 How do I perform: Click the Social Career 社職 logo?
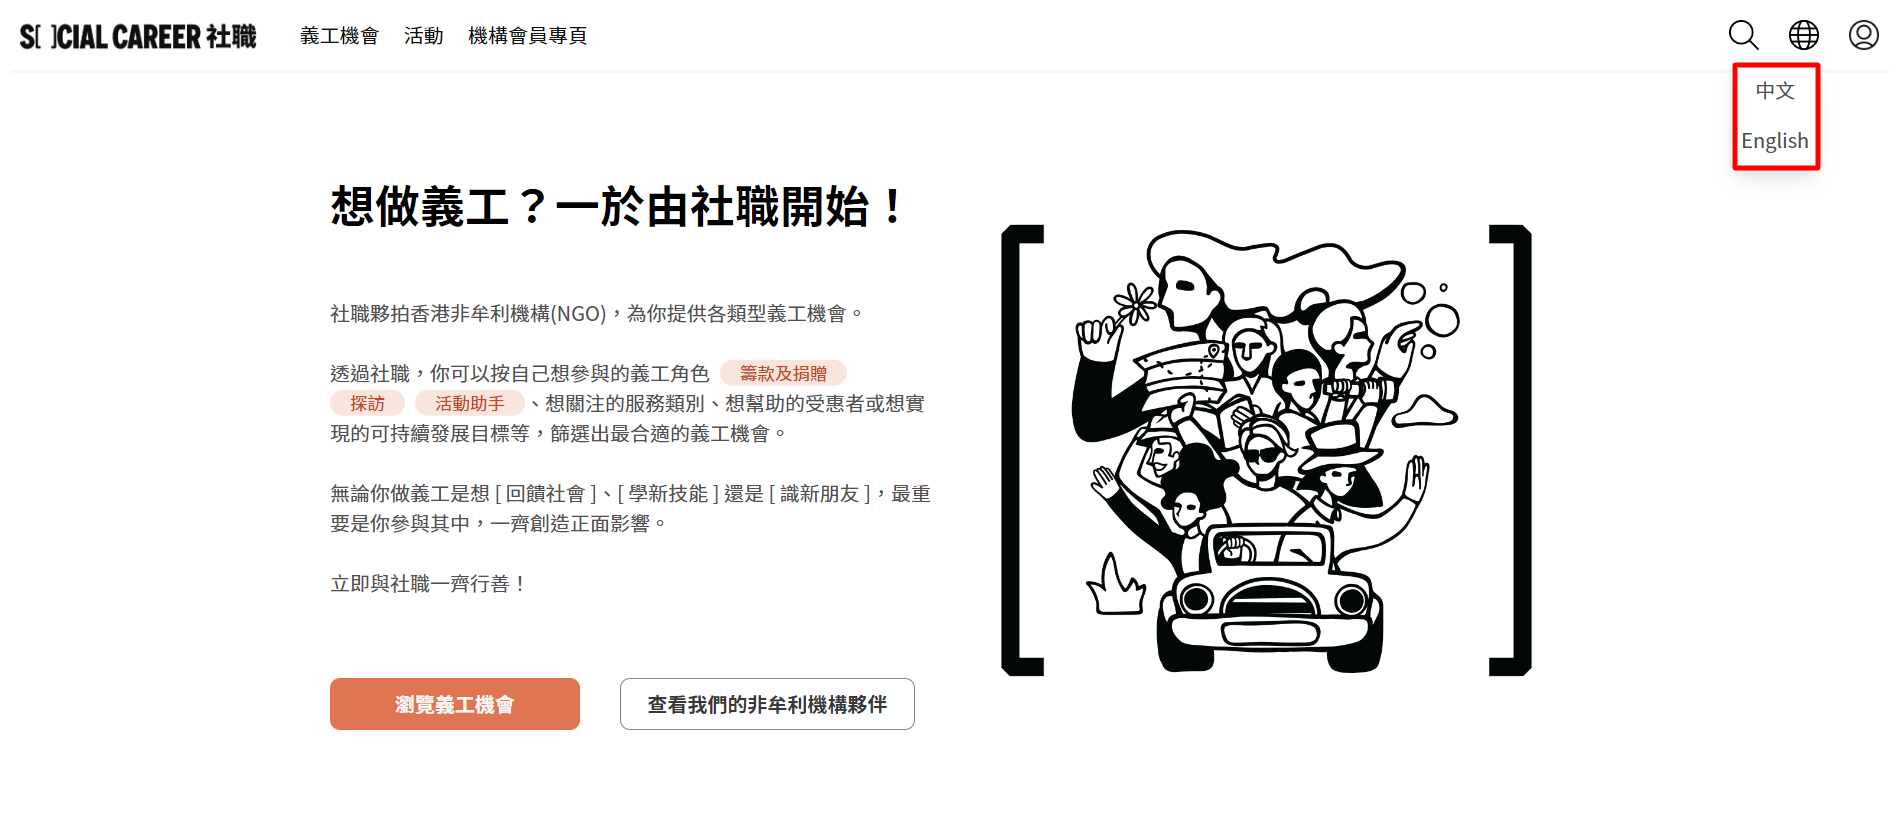click(138, 37)
